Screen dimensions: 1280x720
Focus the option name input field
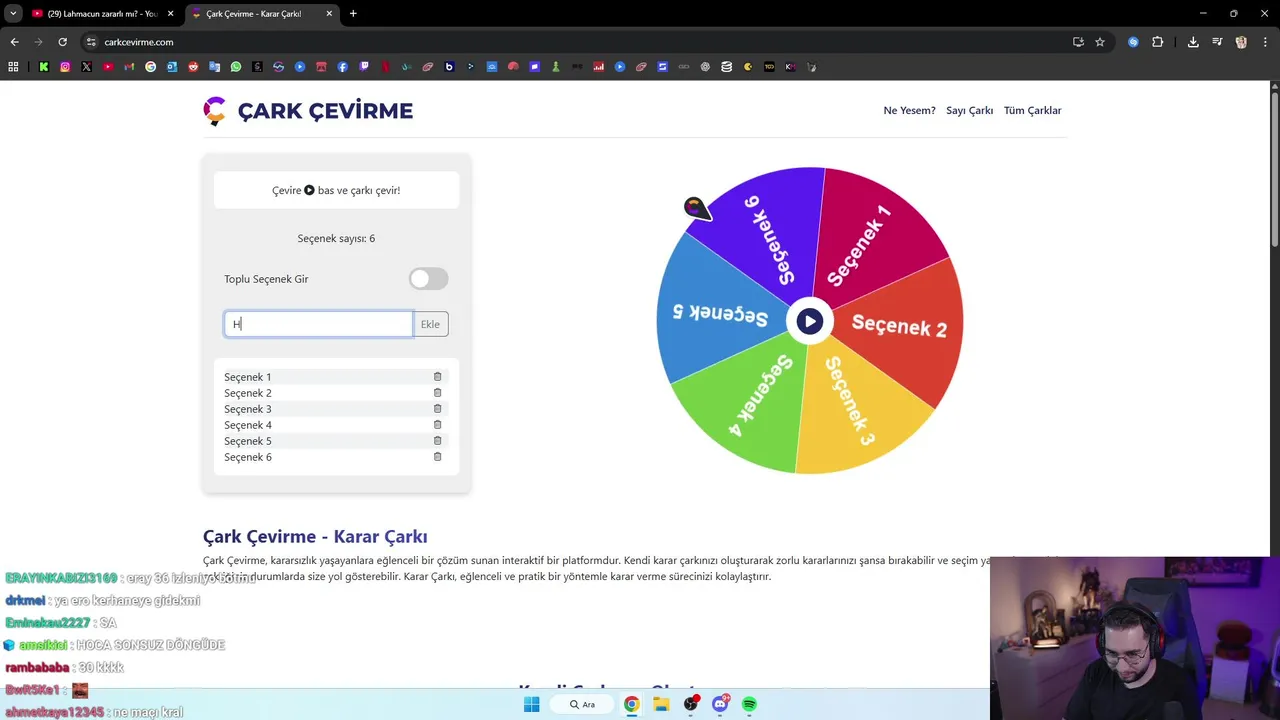(318, 324)
